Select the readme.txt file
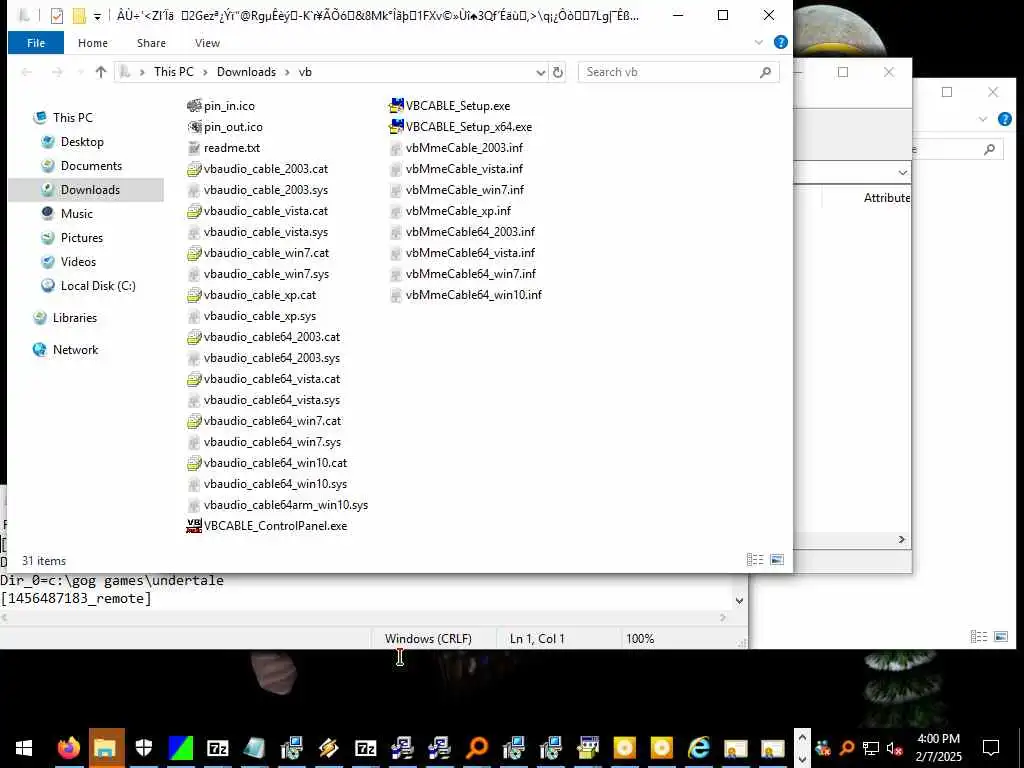This screenshot has height=768, width=1024. (224, 148)
